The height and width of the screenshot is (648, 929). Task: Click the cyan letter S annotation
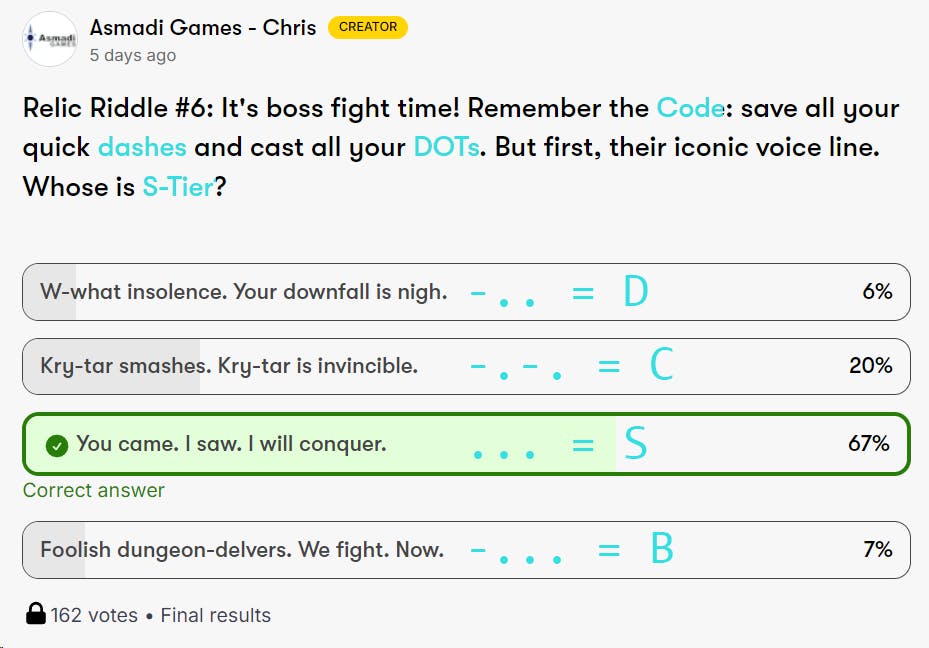coord(635,444)
